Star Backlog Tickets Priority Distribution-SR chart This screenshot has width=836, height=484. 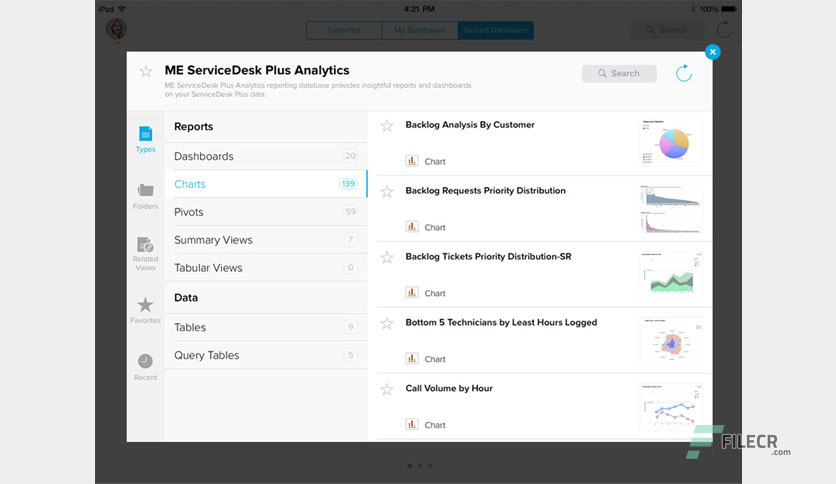click(x=387, y=257)
